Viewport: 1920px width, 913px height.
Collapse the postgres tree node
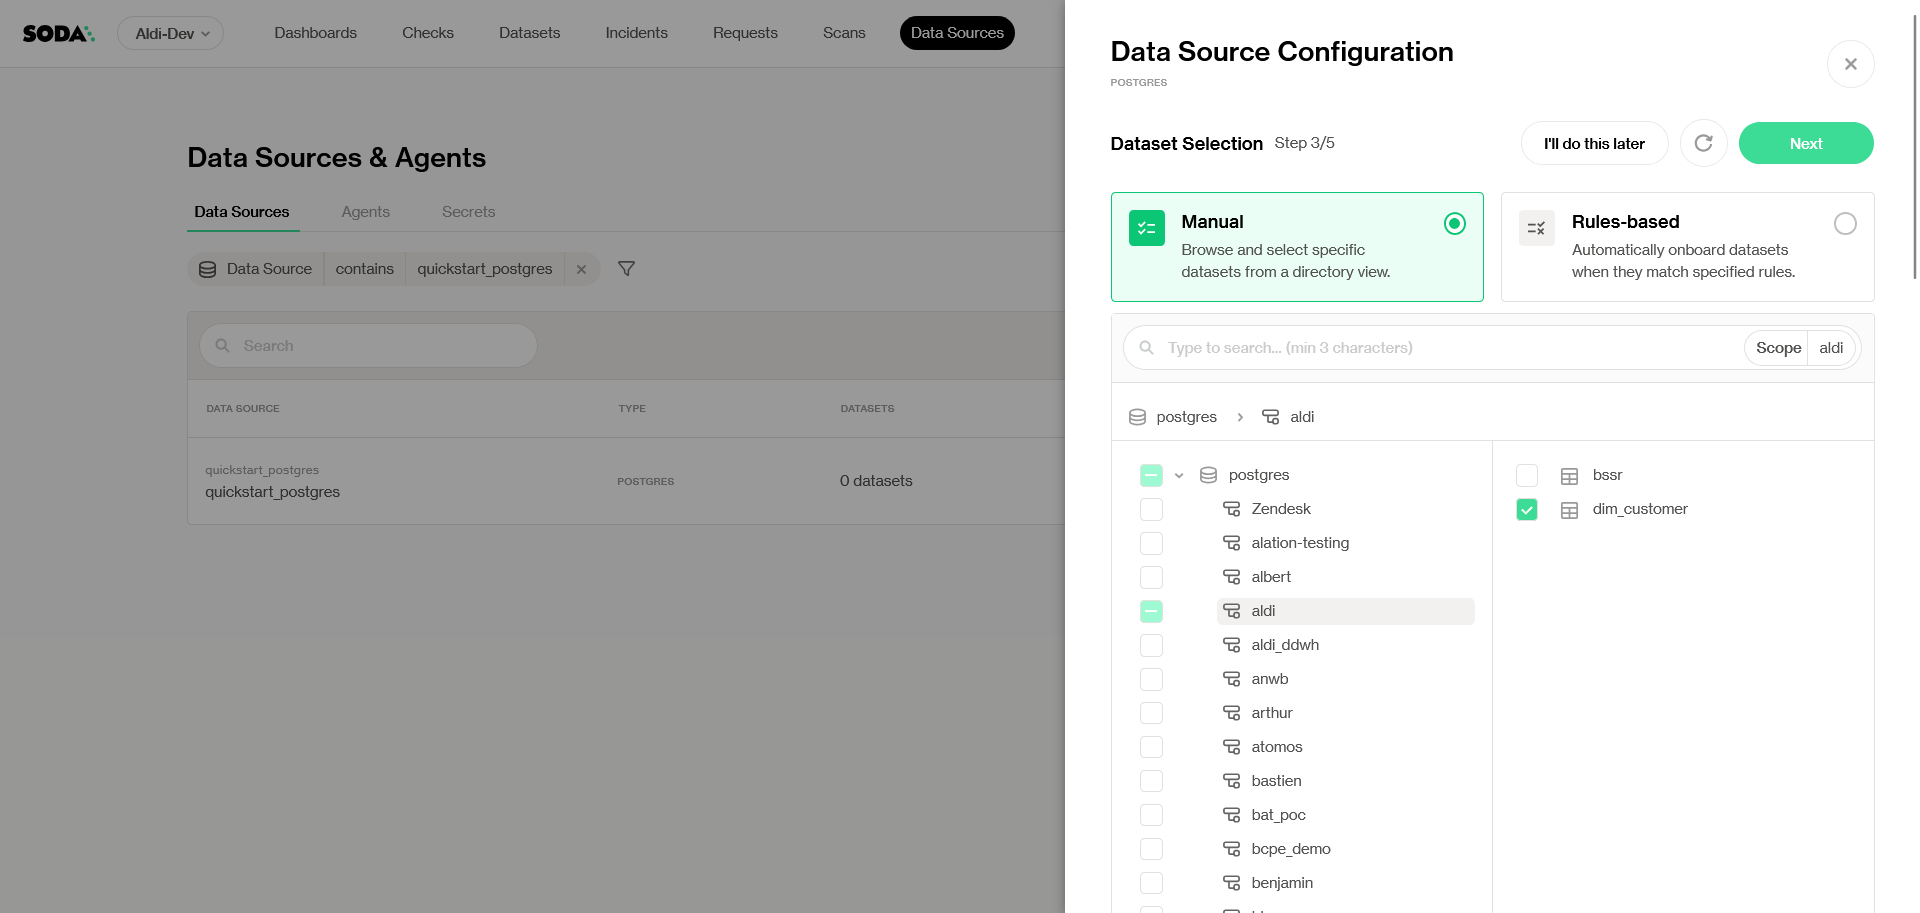pyautogui.click(x=1179, y=475)
